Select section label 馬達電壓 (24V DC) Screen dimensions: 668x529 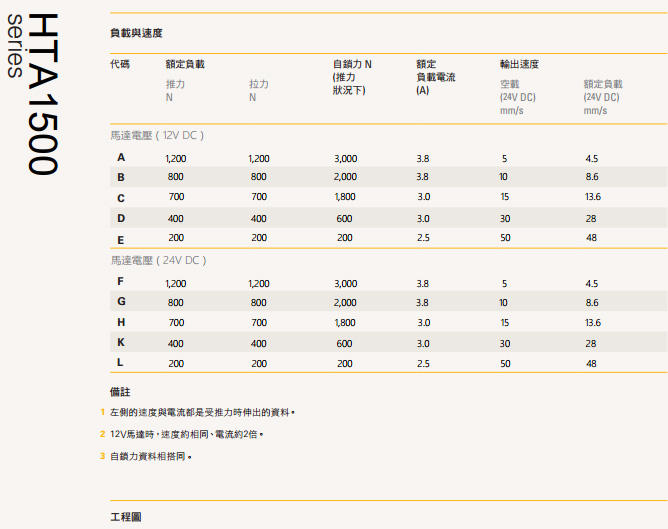coord(158,260)
